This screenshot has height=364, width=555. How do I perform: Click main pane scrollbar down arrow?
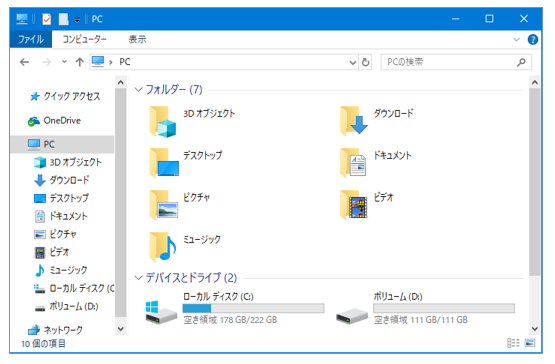(535, 329)
